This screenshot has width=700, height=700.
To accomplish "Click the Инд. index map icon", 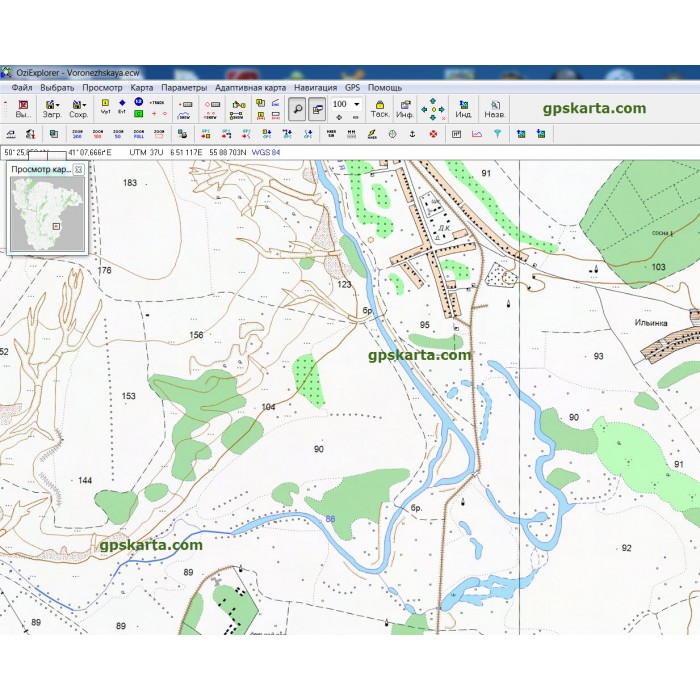I will point(464,108).
